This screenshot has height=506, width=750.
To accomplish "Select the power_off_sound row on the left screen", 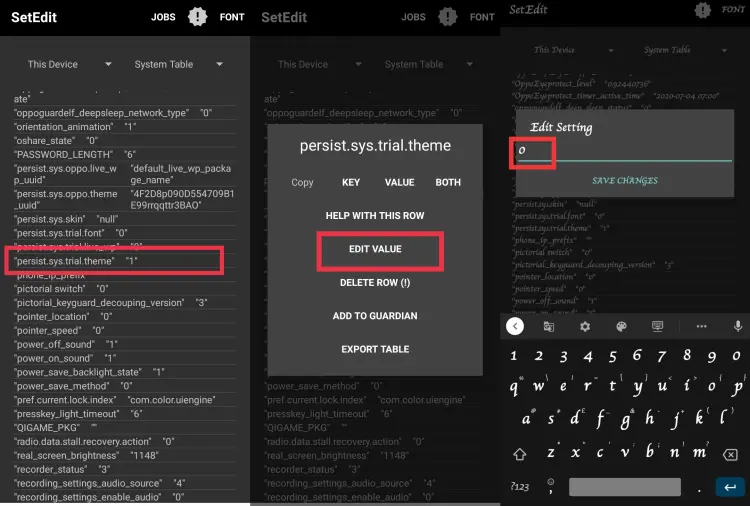I will click(x=124, y=344).
